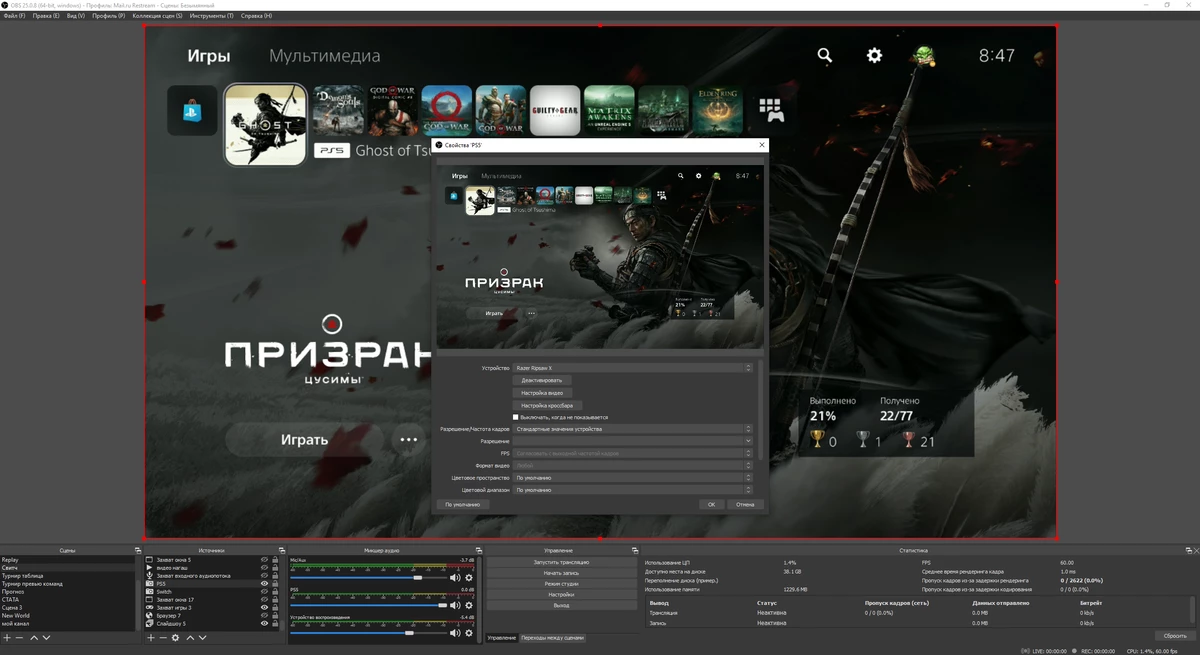Move the source down in the Источники panel
This screenshot has width=1200, height=655.
202,637
